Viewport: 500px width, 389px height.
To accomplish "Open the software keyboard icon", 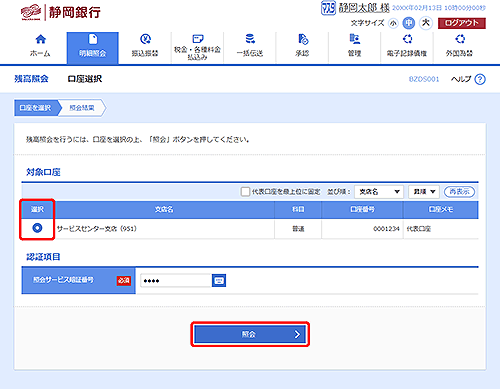I will click(x=219, y=281).
